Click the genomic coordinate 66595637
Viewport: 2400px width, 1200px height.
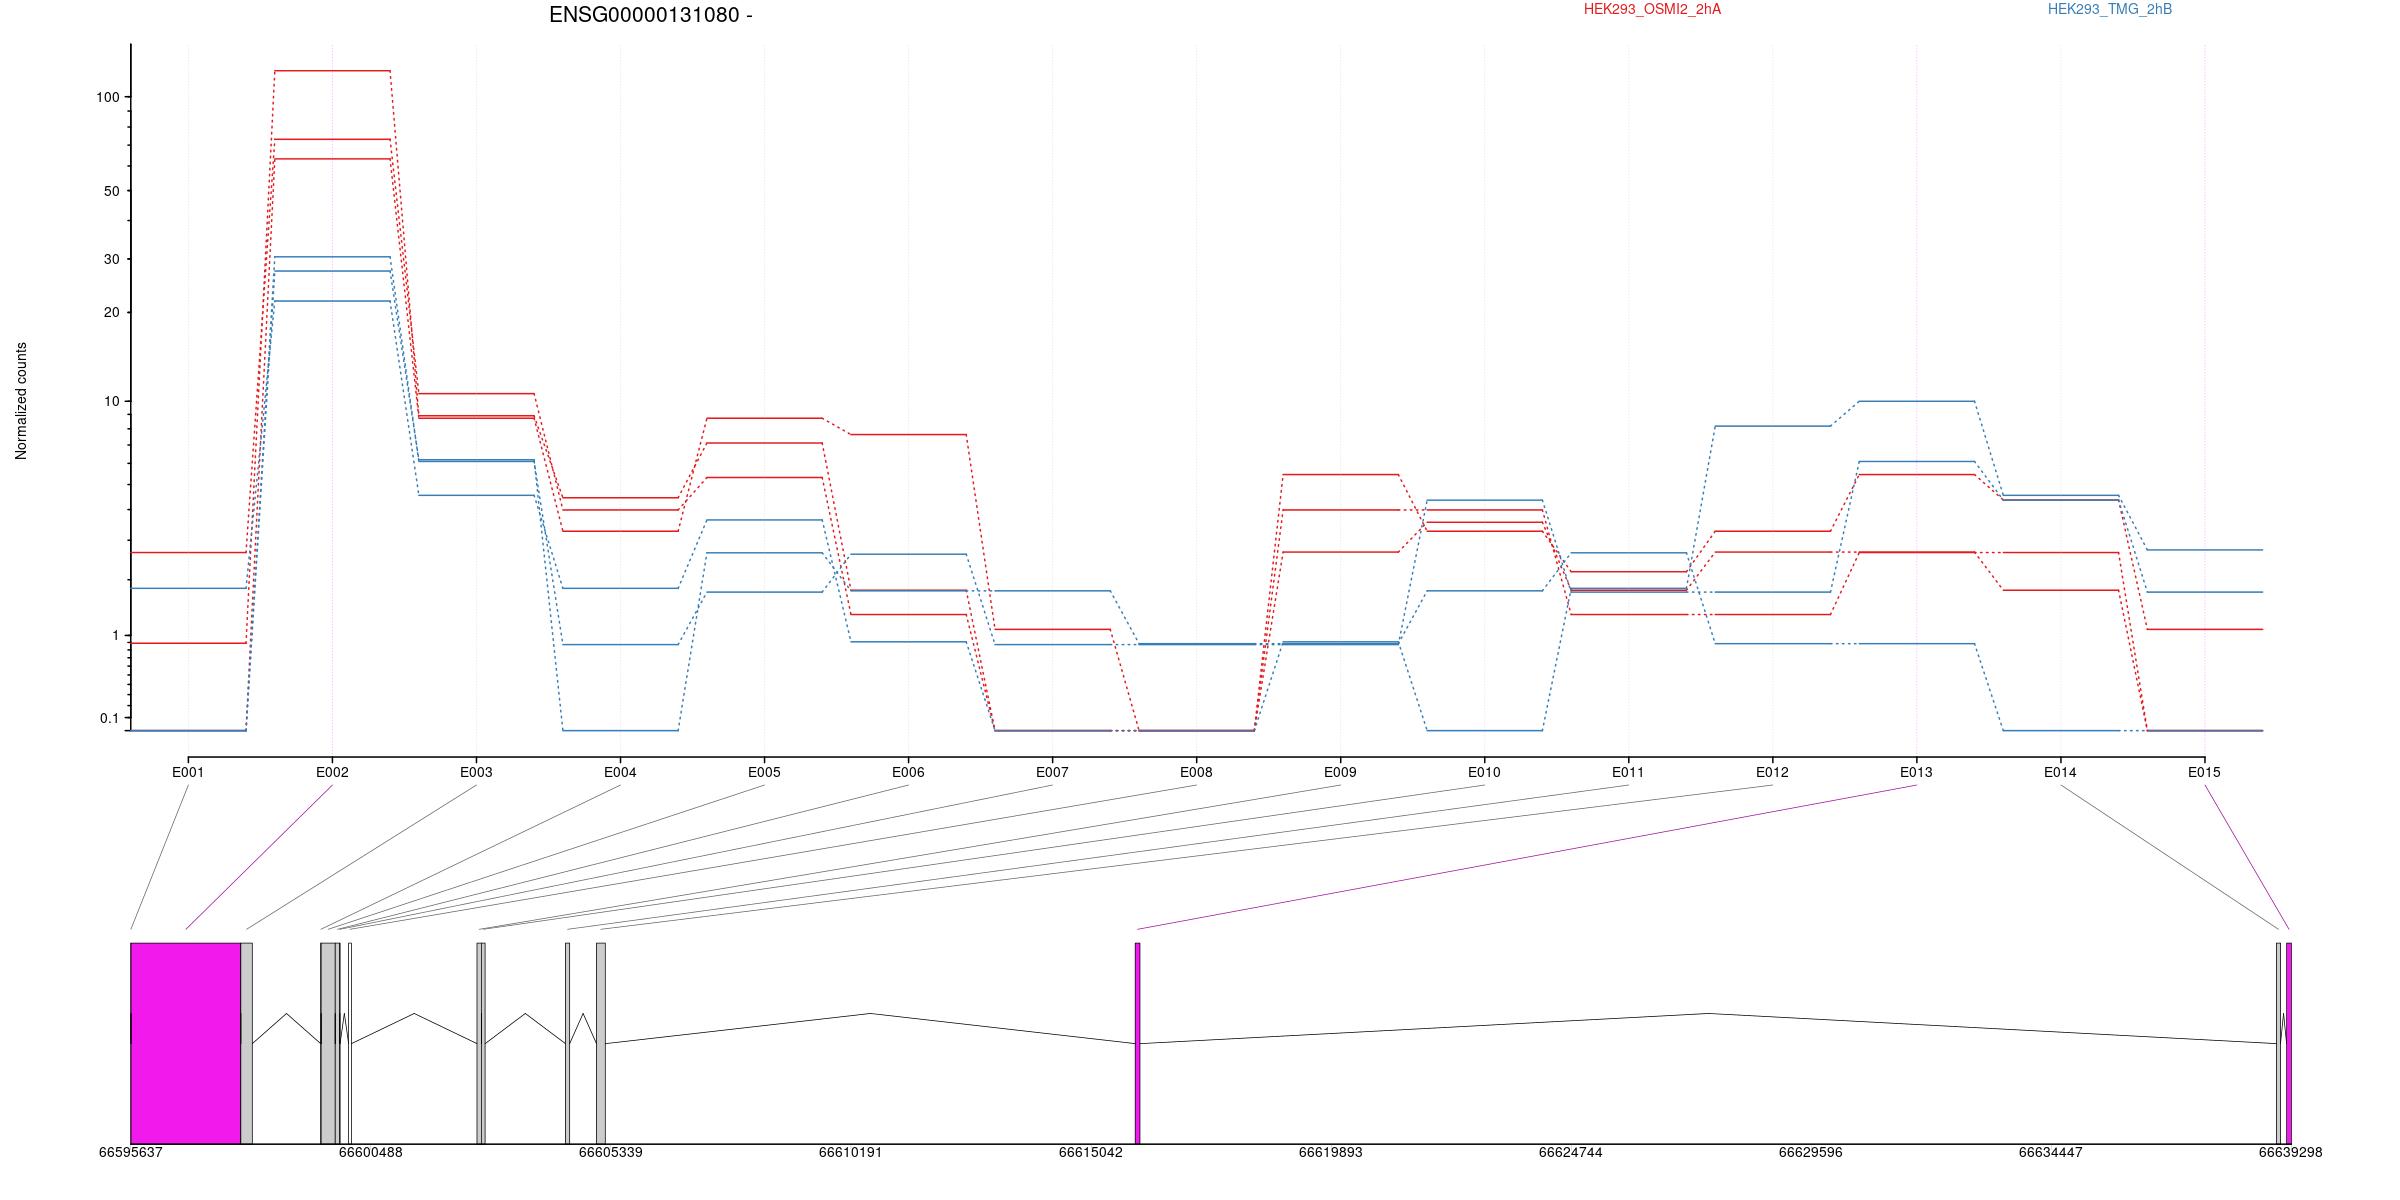pos(130,1152)
